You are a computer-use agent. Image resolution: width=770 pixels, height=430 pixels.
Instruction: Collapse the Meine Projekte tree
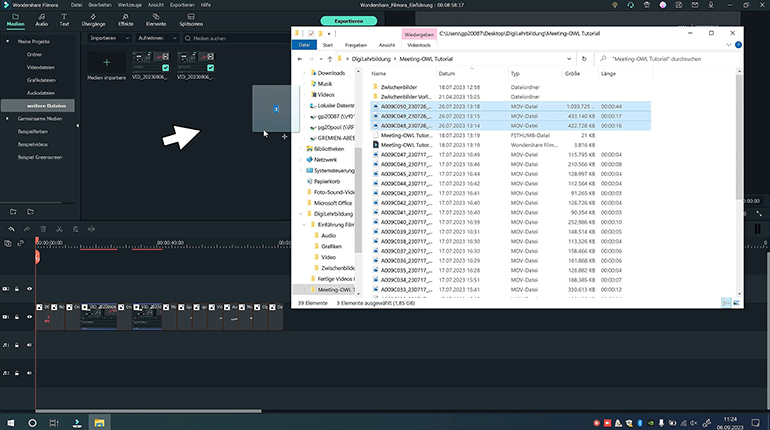[7, 42]
